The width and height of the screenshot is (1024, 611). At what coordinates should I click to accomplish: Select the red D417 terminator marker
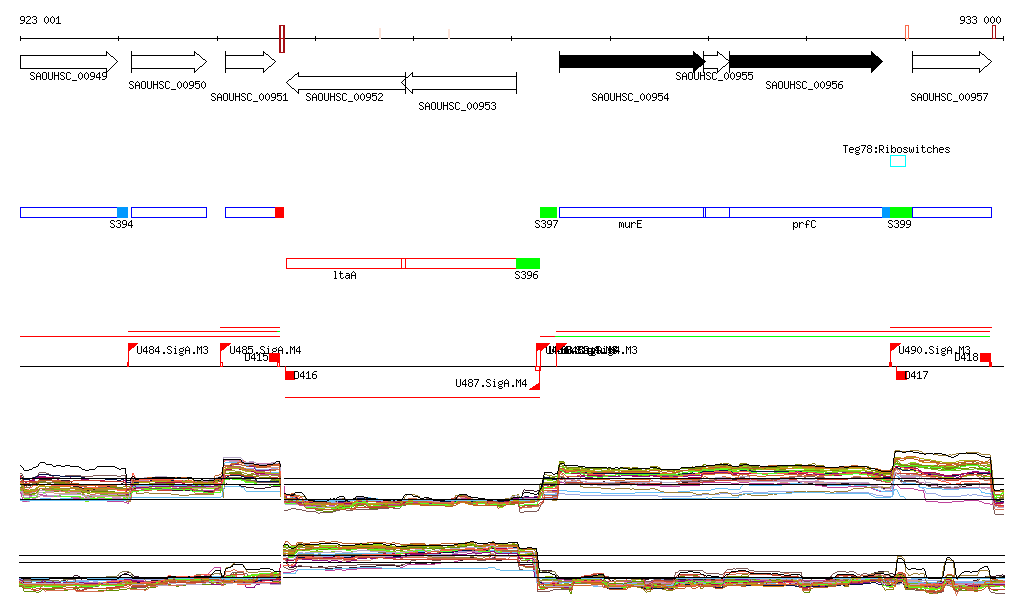click(901, 375)
